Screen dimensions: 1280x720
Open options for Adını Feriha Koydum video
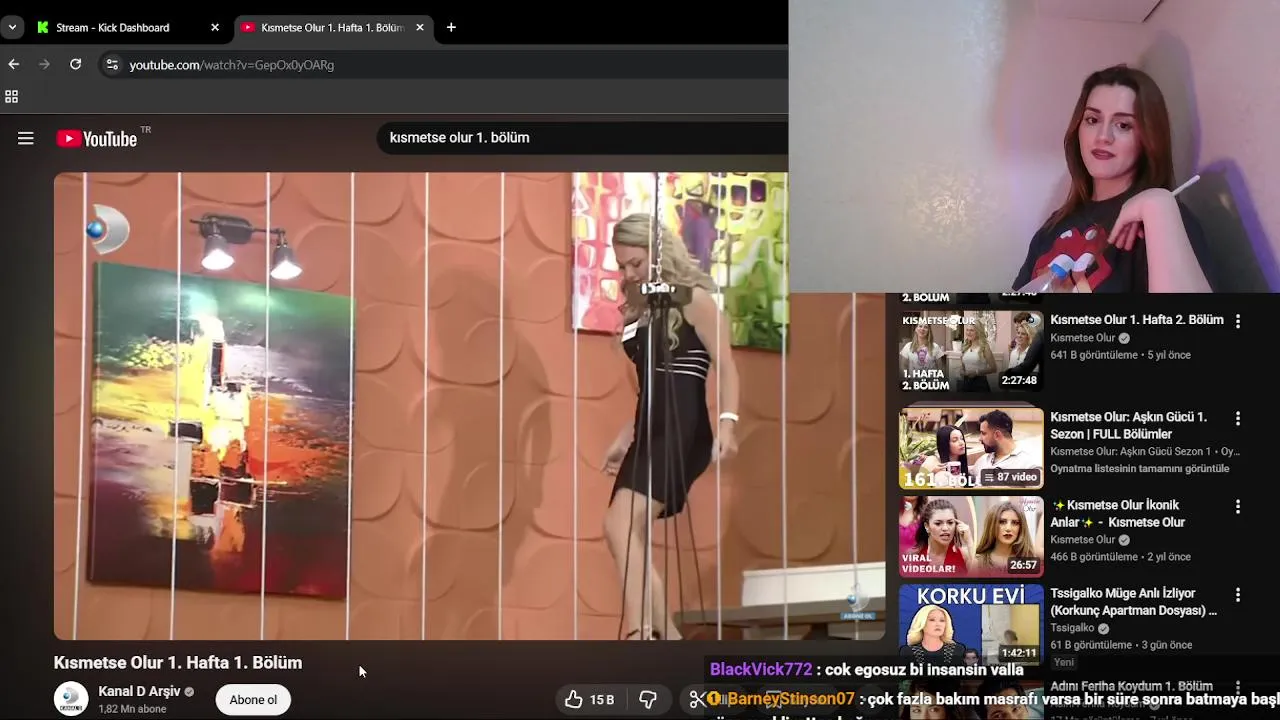(x=1238, y=688)
